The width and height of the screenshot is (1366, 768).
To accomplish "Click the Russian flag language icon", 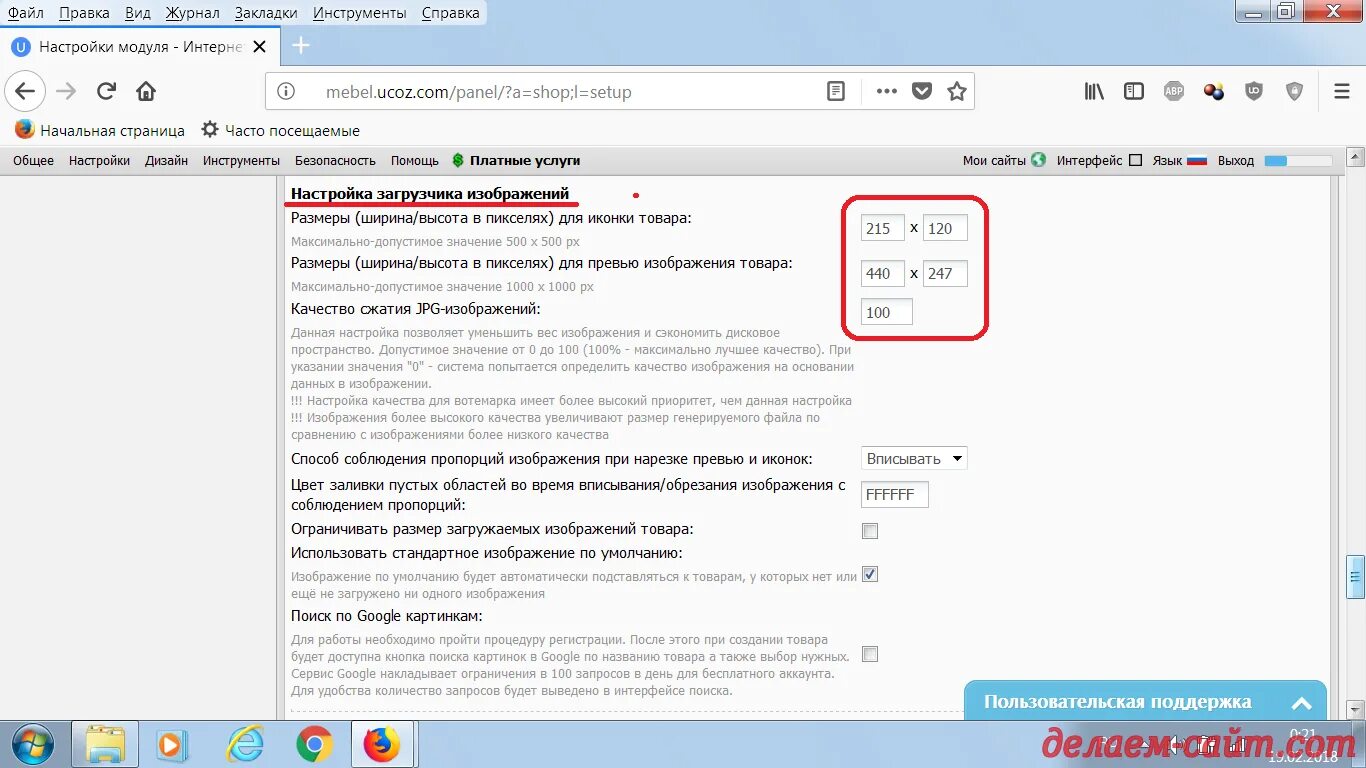I will click(1197, 160).
